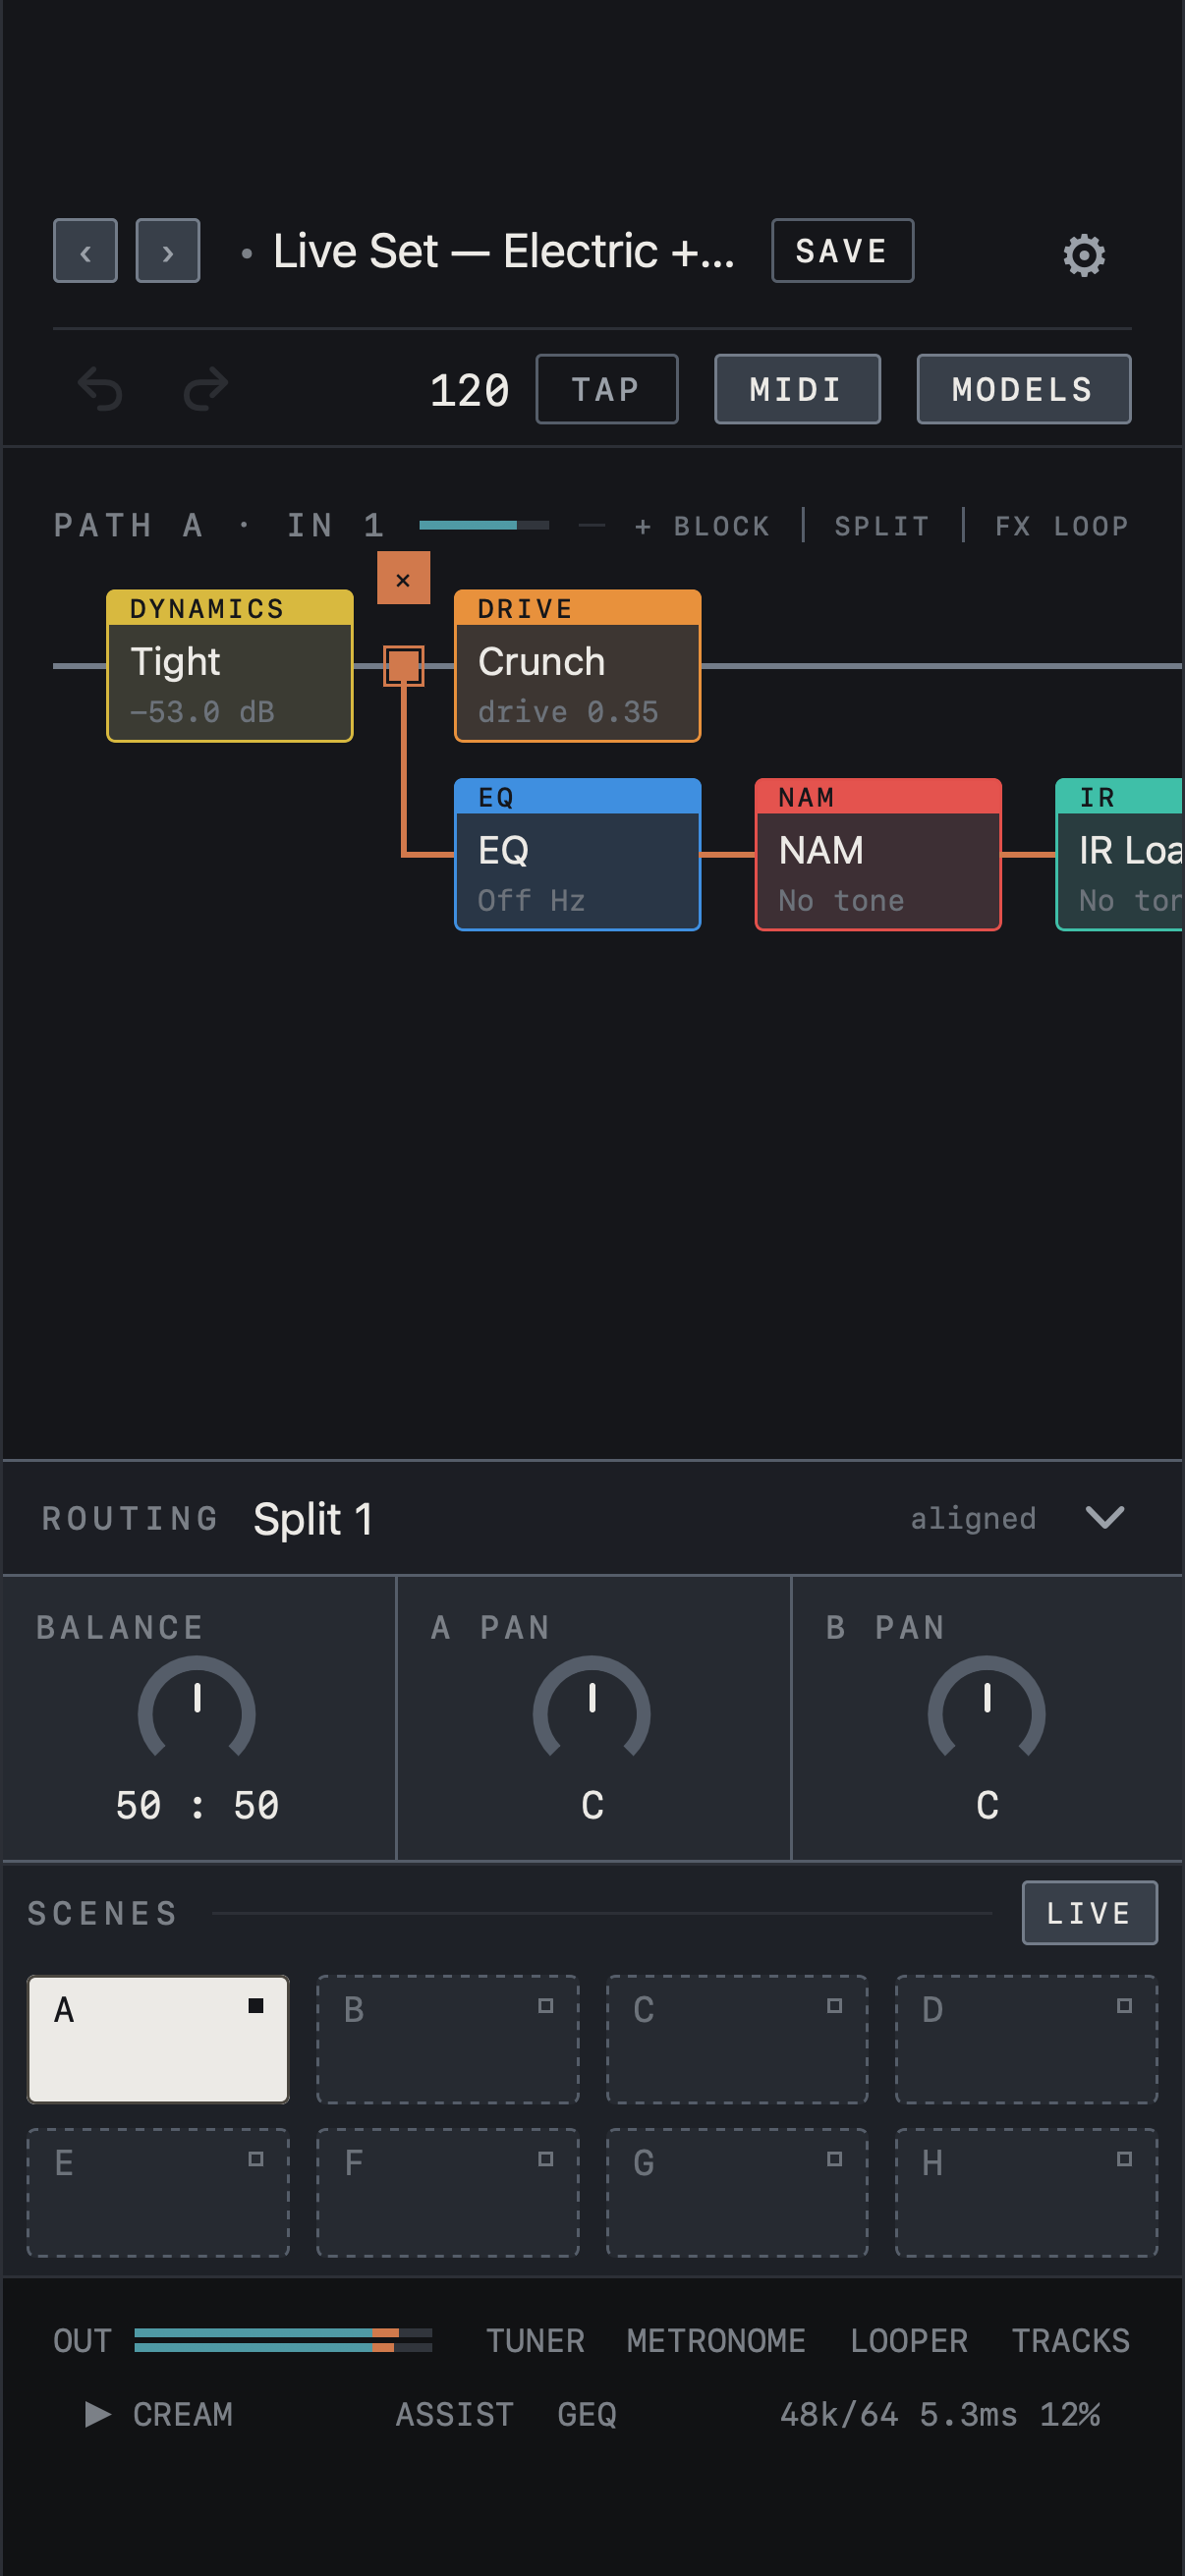Switch to scene F
1185x2576 pixels.
[448, 2193]
